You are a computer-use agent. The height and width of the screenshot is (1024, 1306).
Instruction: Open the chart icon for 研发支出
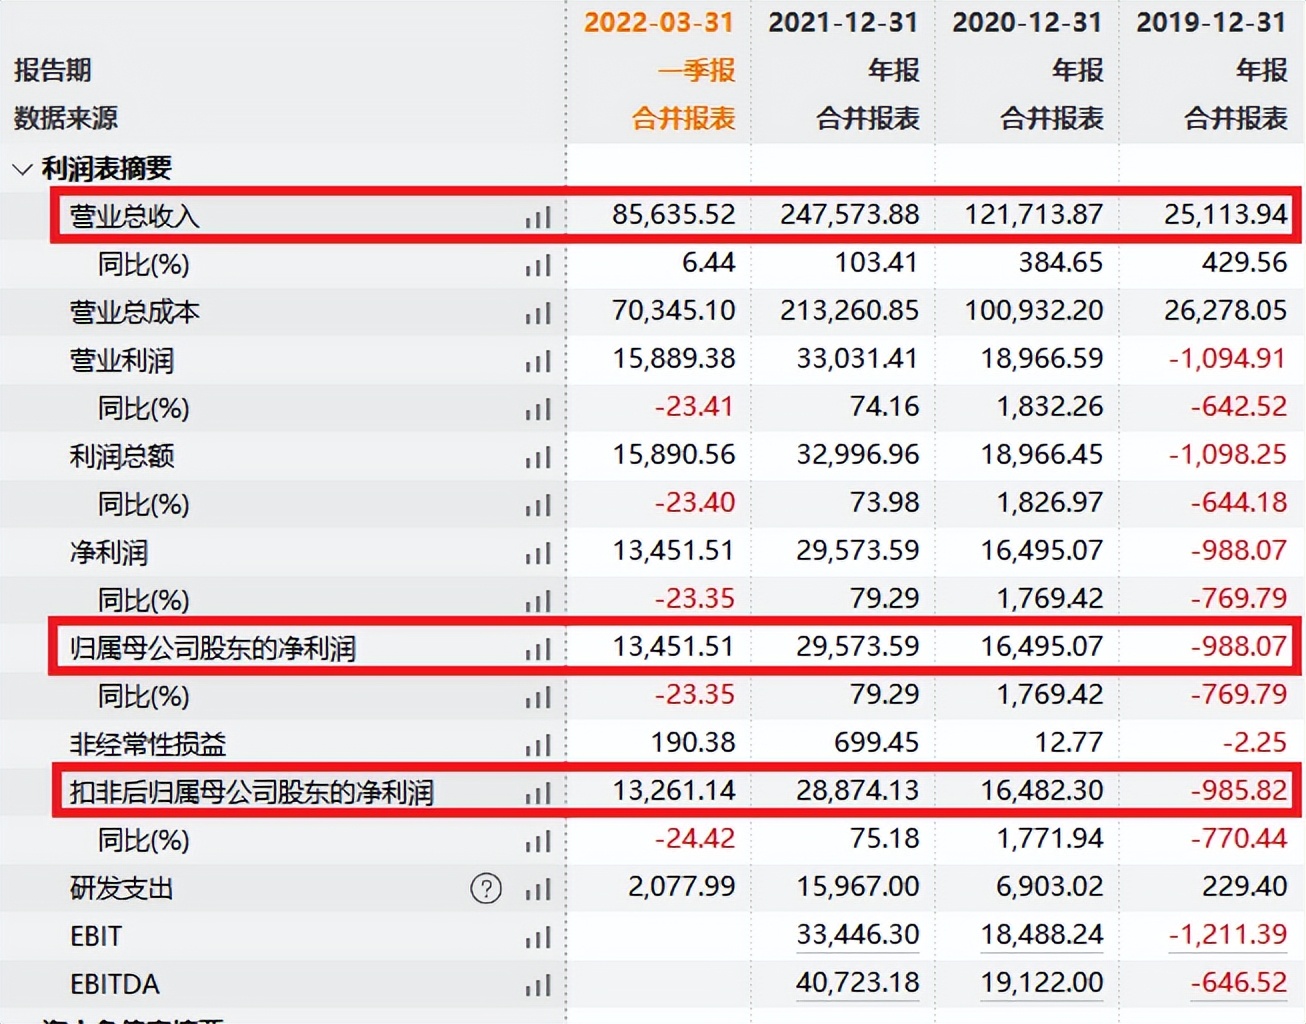tap(538, 889)
